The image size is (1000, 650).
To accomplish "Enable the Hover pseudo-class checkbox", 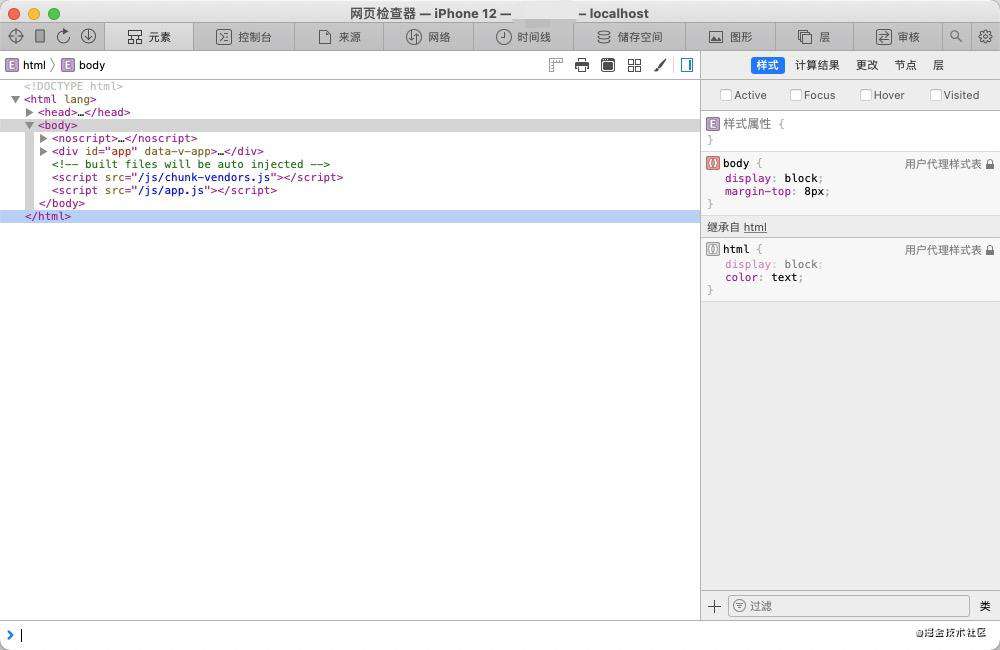I will point(865,95).
